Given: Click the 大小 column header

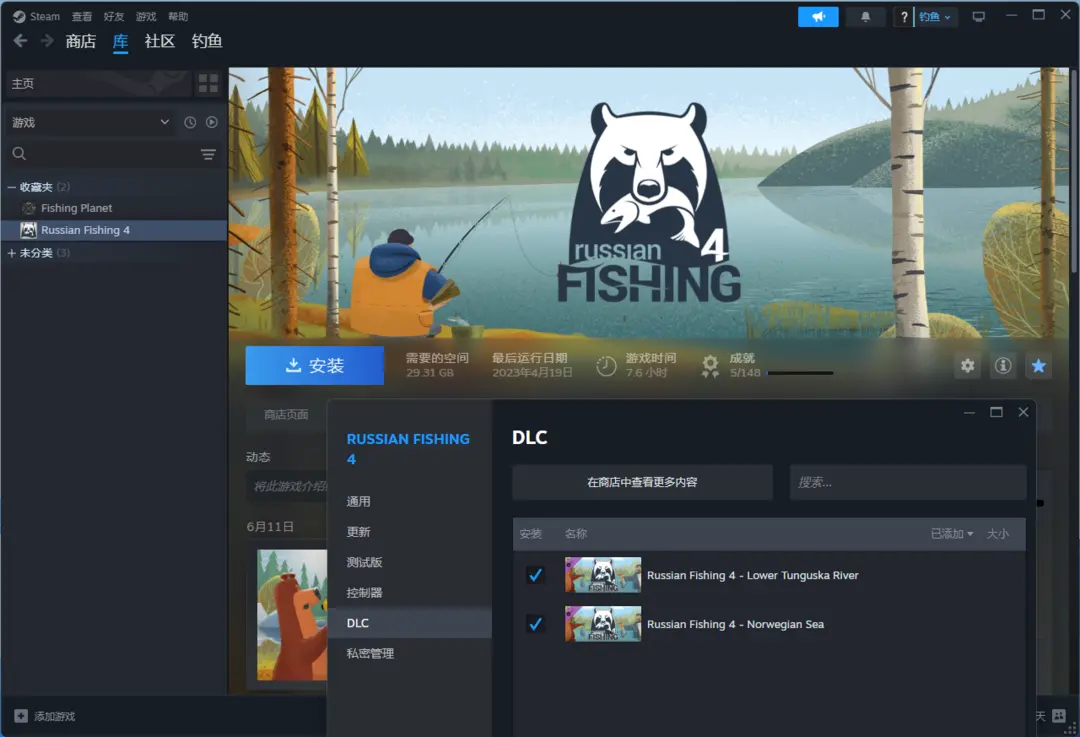Looking at the screenshot, I should point(997,534).
